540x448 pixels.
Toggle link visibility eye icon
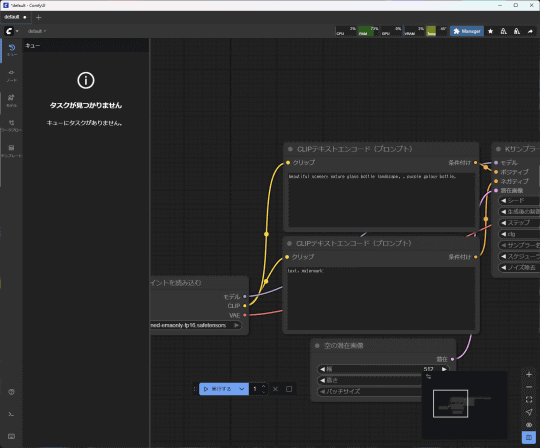pos(529,425)
